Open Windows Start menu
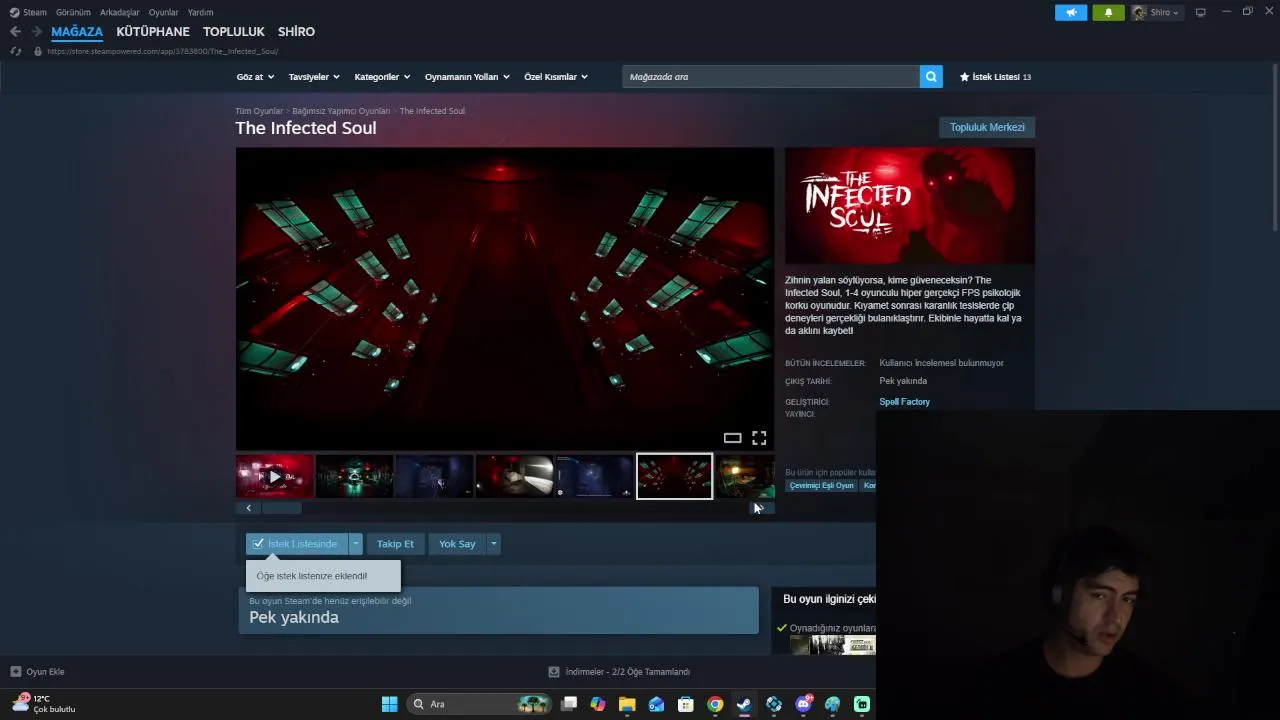 (x=389, y=704)
